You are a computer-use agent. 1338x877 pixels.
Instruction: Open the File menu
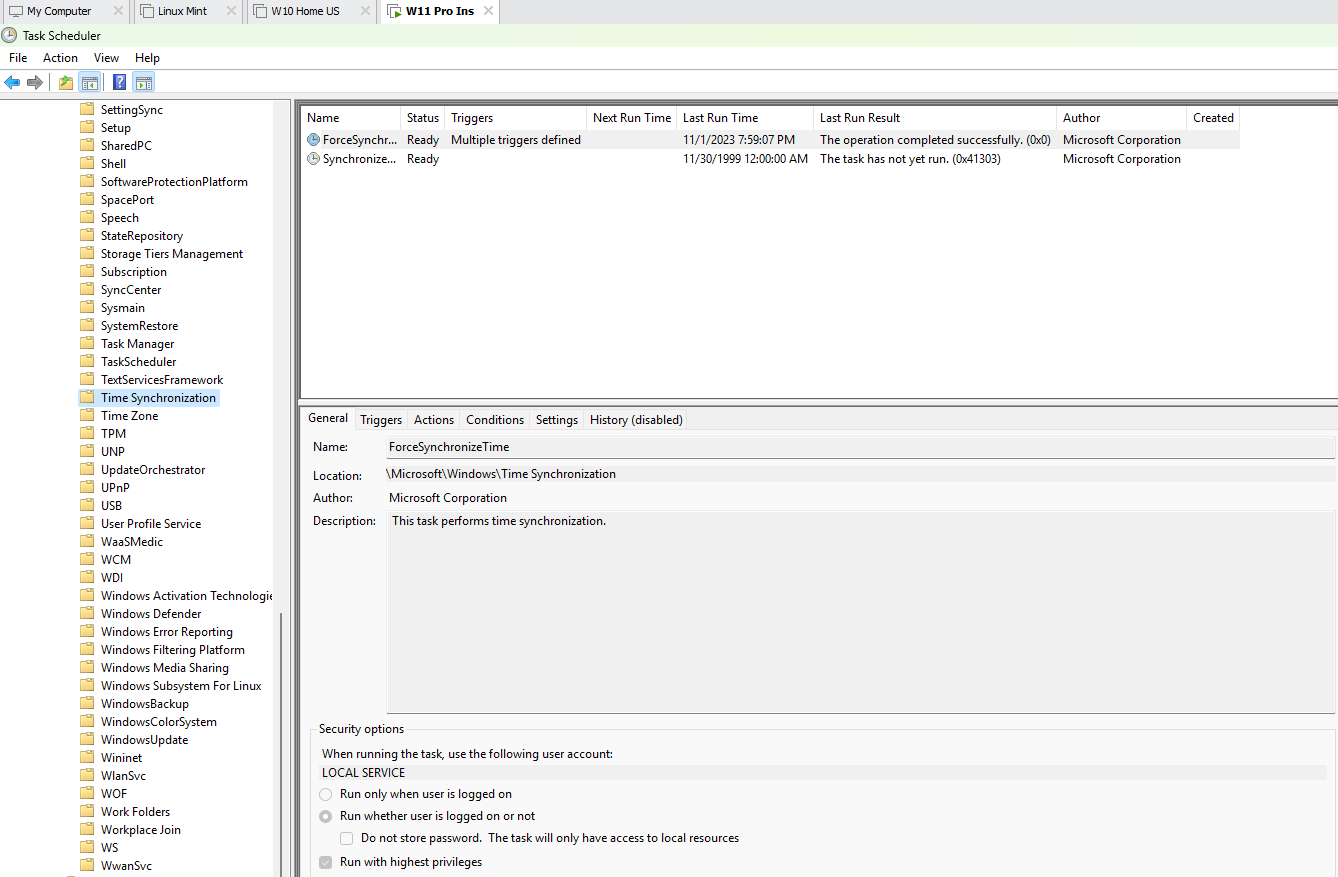[18, 58]
